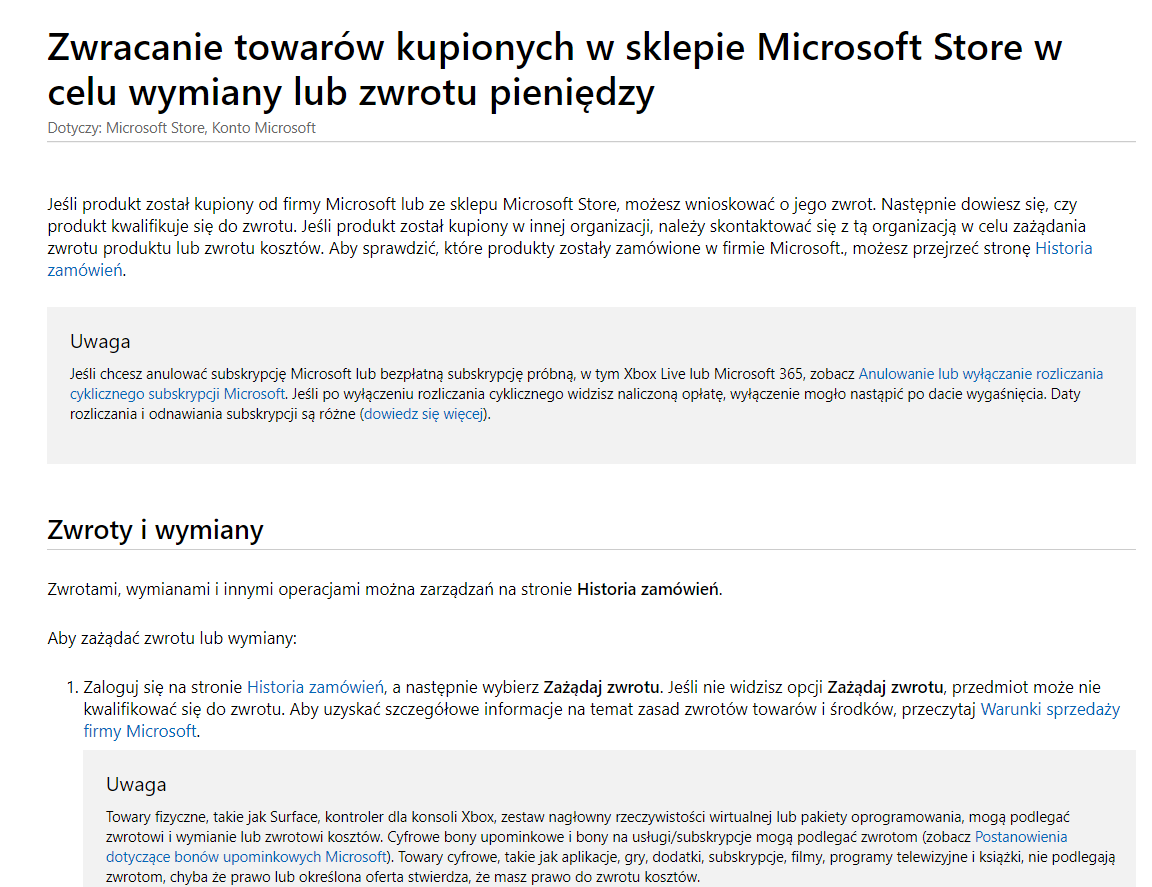The height and width of the screenshot is (887, 1152).
Task: Click 'Aby zażądać zwrotu lub wymiany:' text
Action: tap(172, 638)
